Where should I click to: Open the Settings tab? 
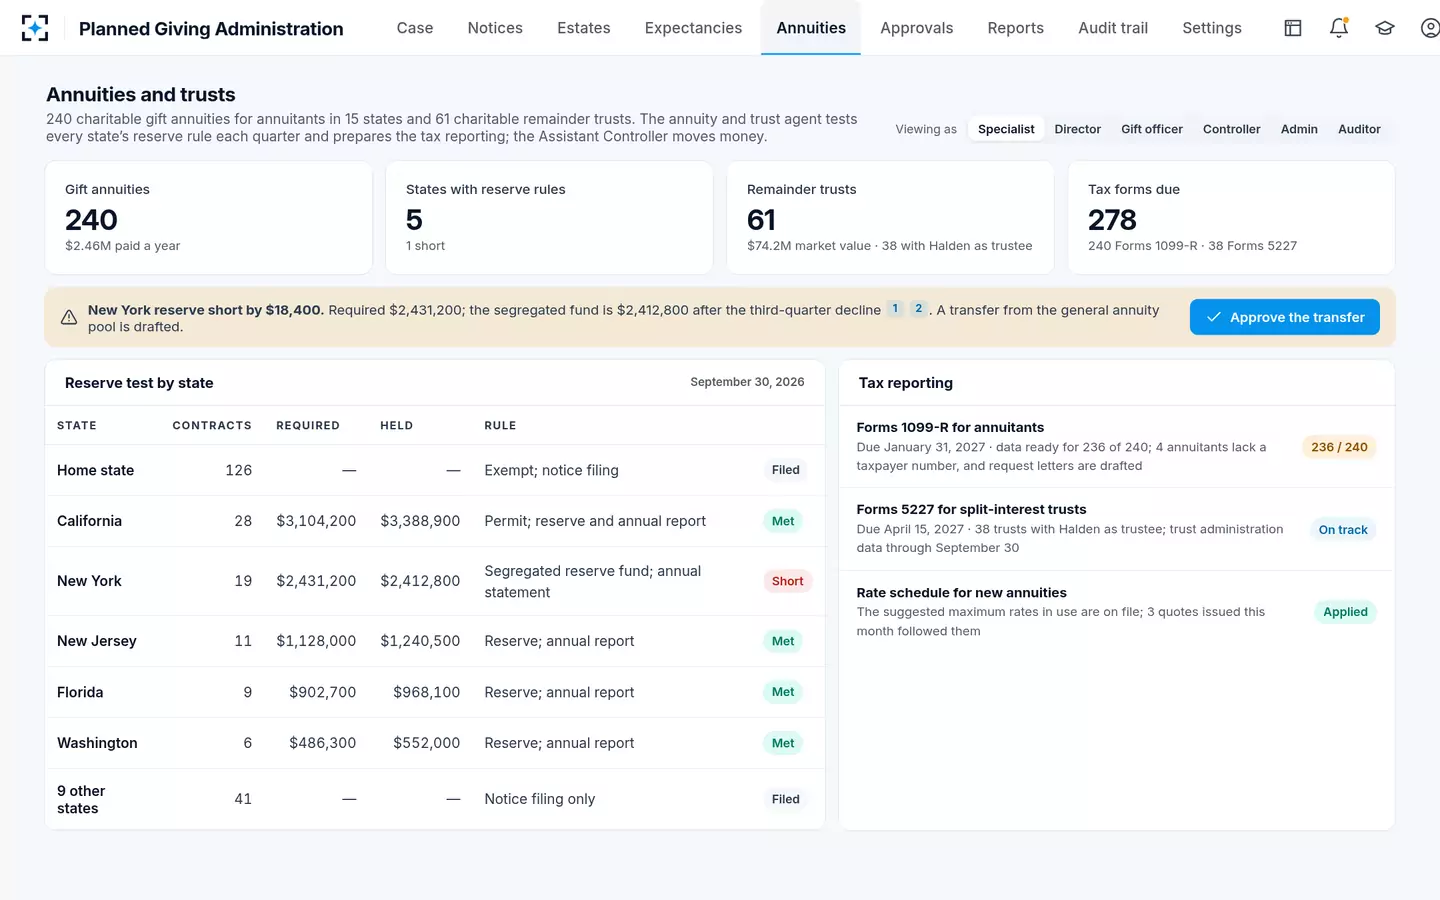tap(1212, 28)
